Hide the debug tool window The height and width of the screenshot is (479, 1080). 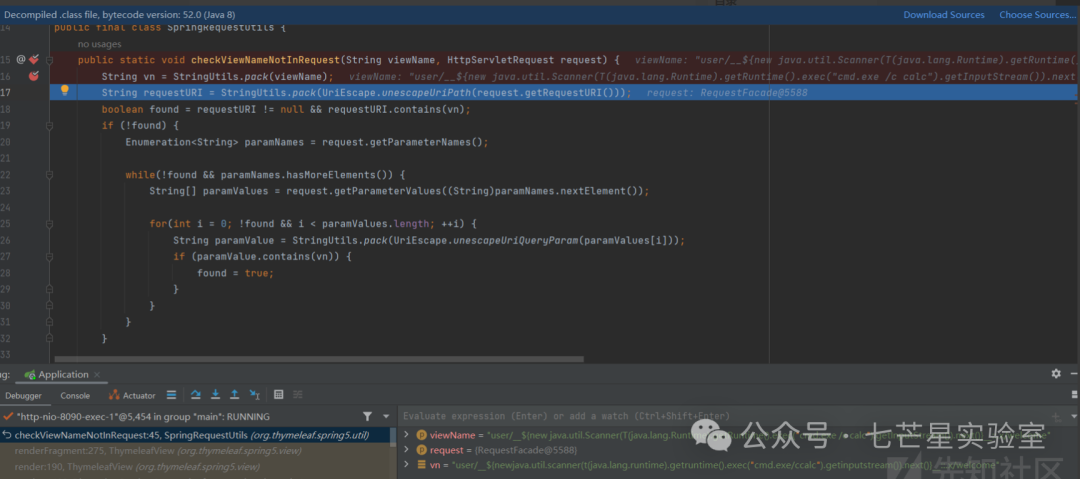1076,374
